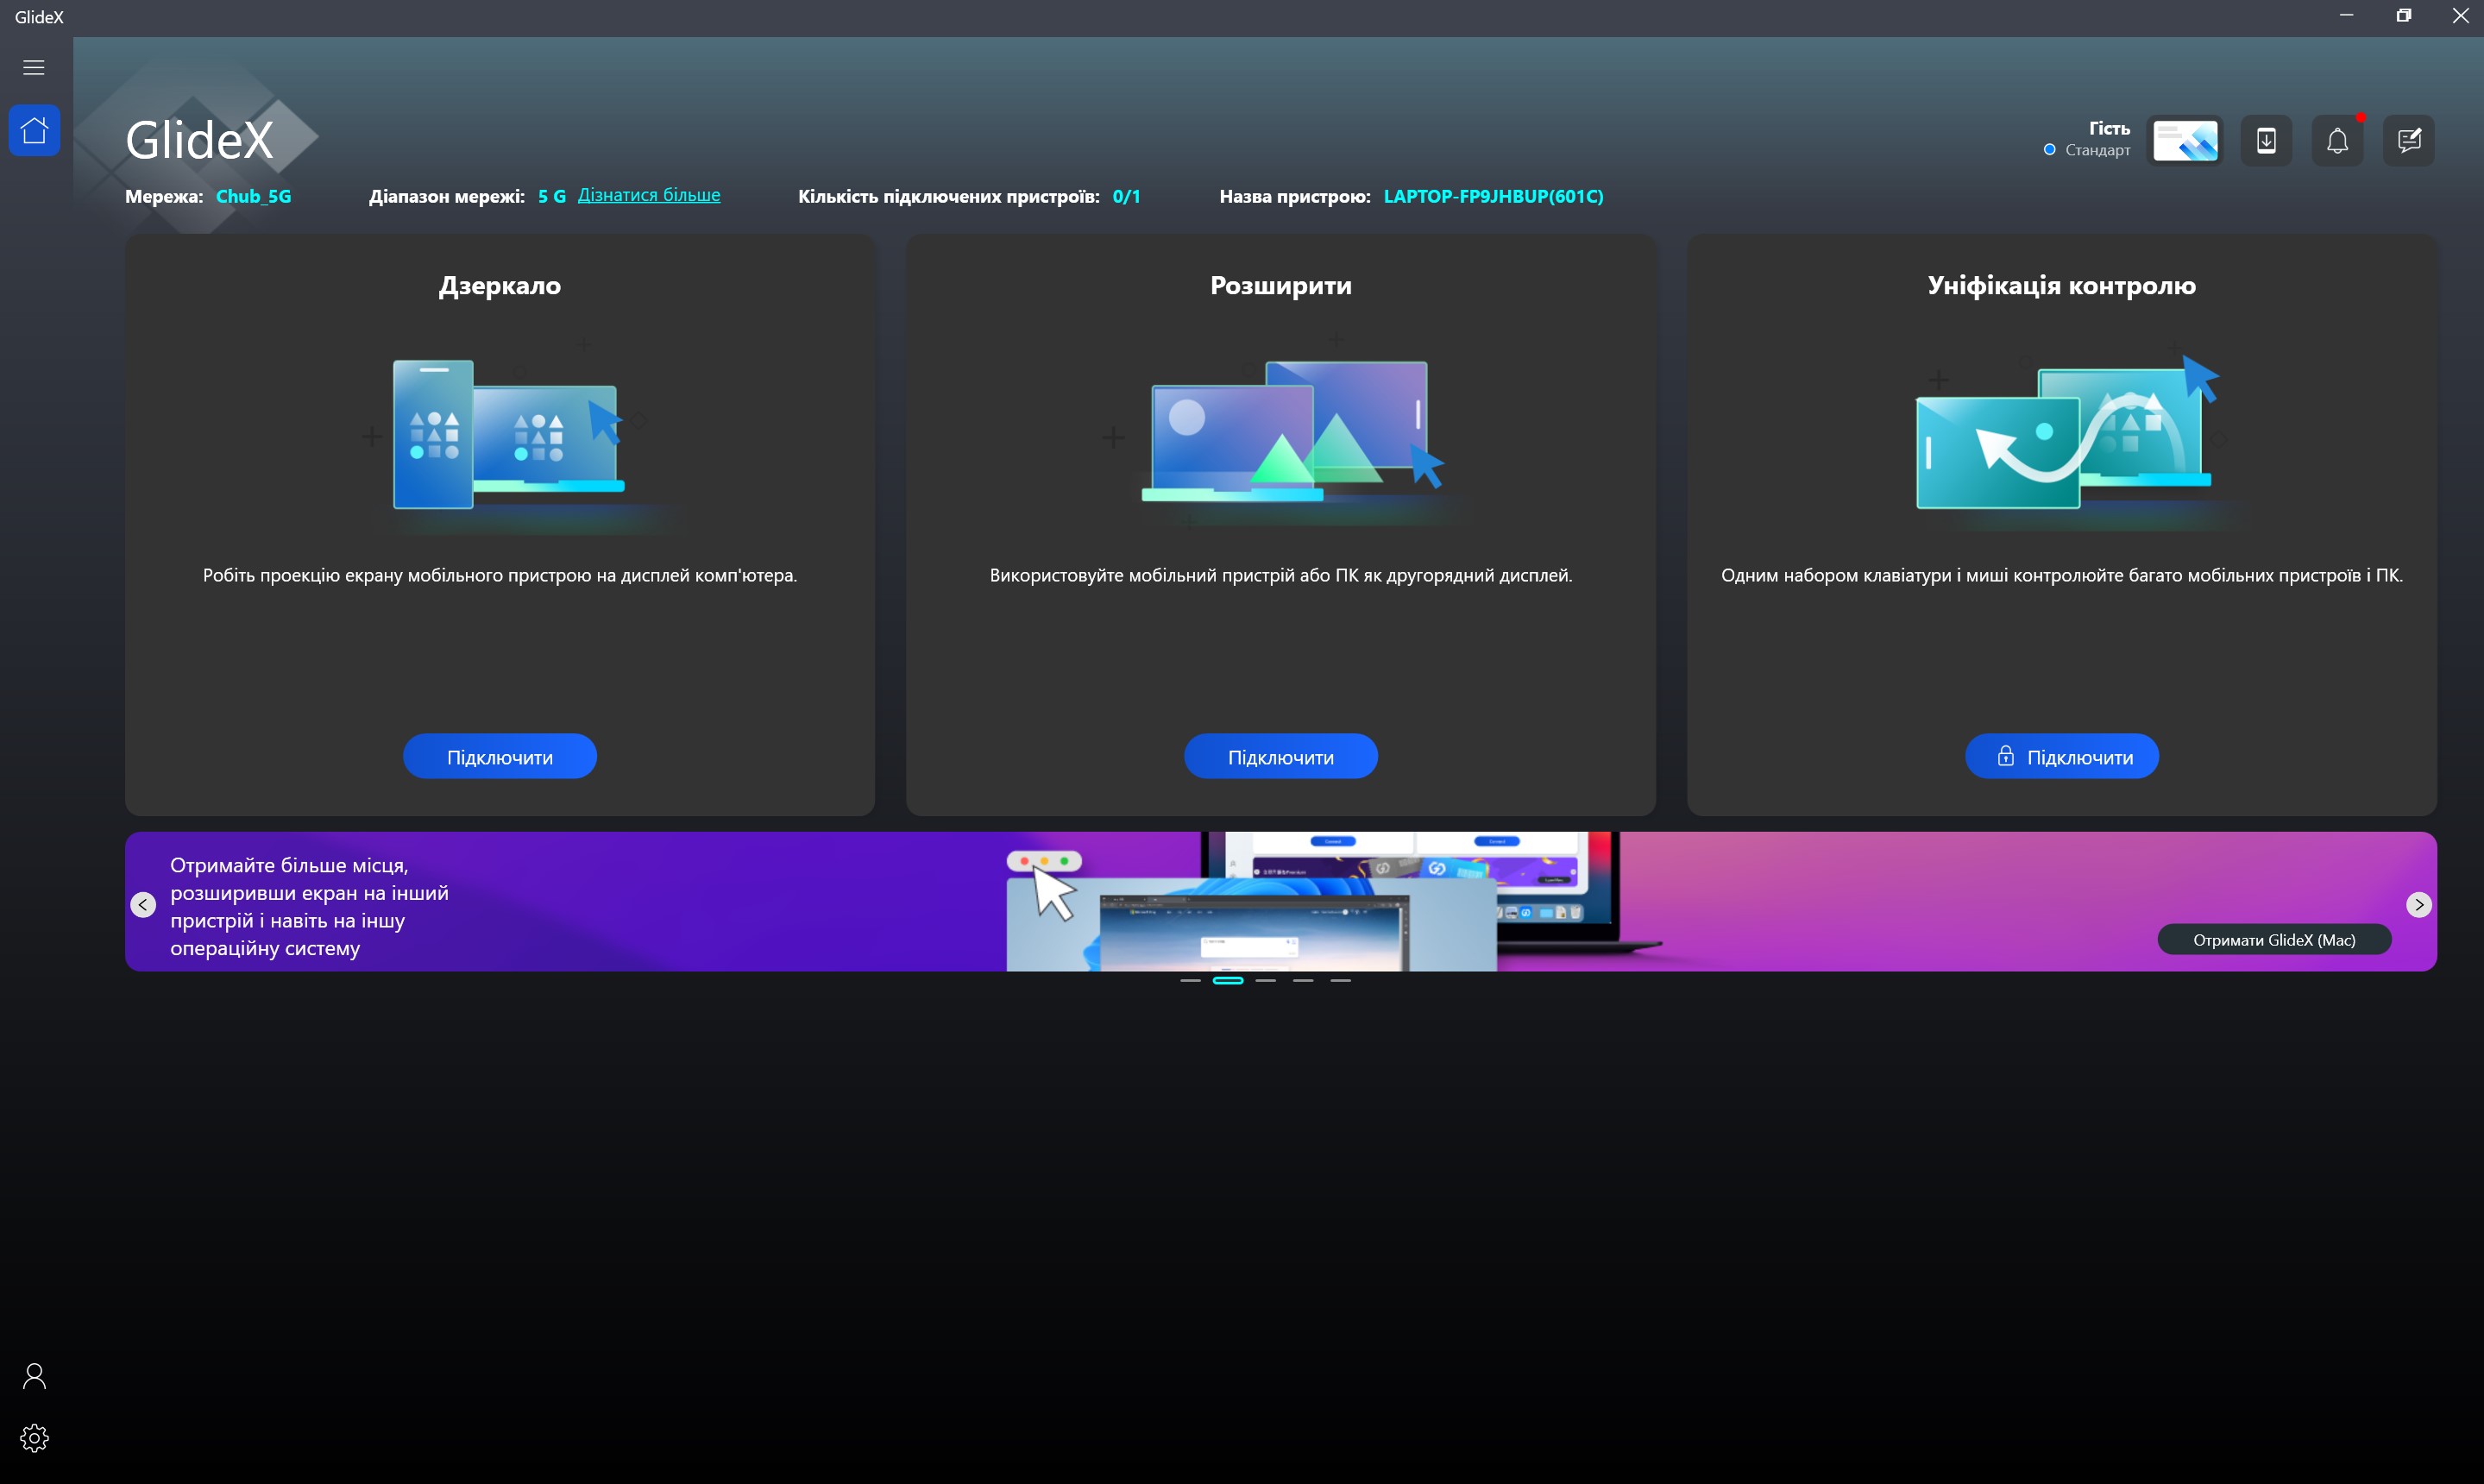Click the Home icon in the sidebar

tap(34, 131)
